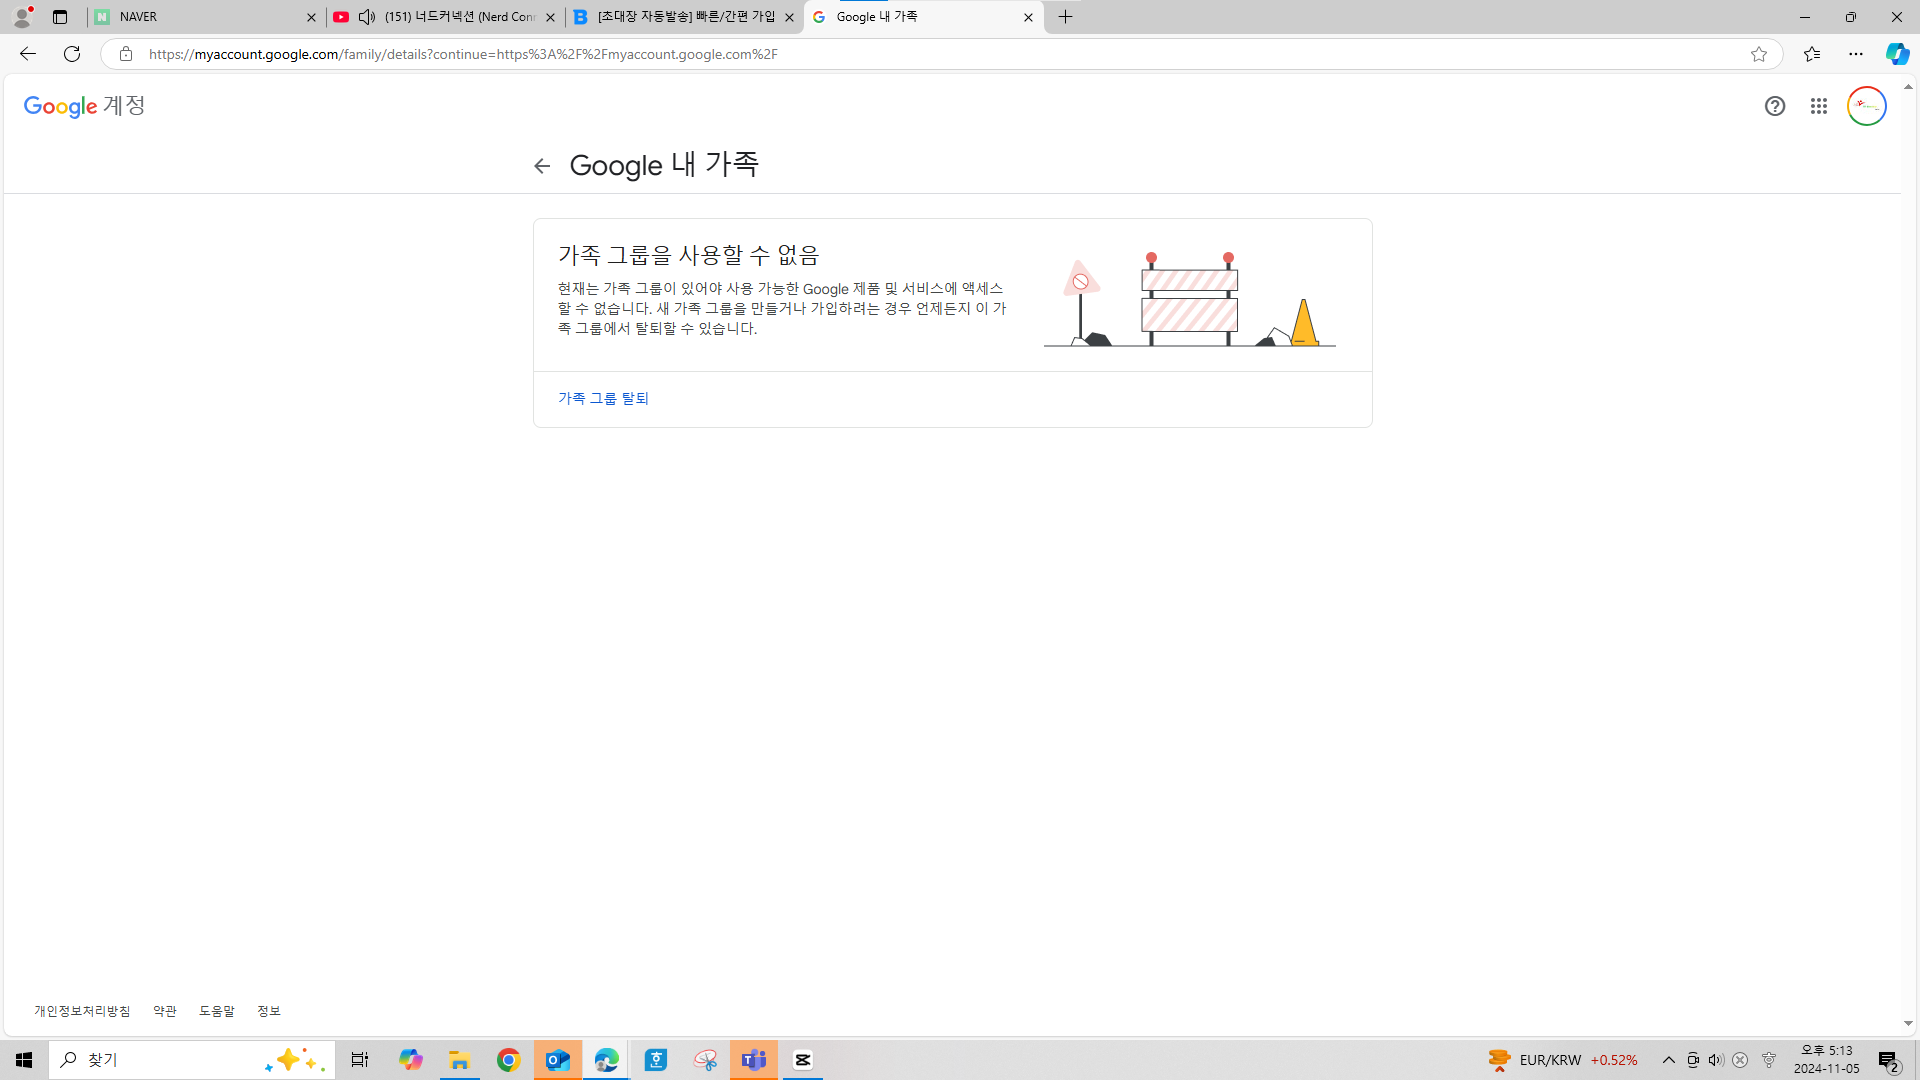Viewport: 1920px width, 1080px height.
Task: Launch Copilot from the taskbar
Action: point(411,1060)
